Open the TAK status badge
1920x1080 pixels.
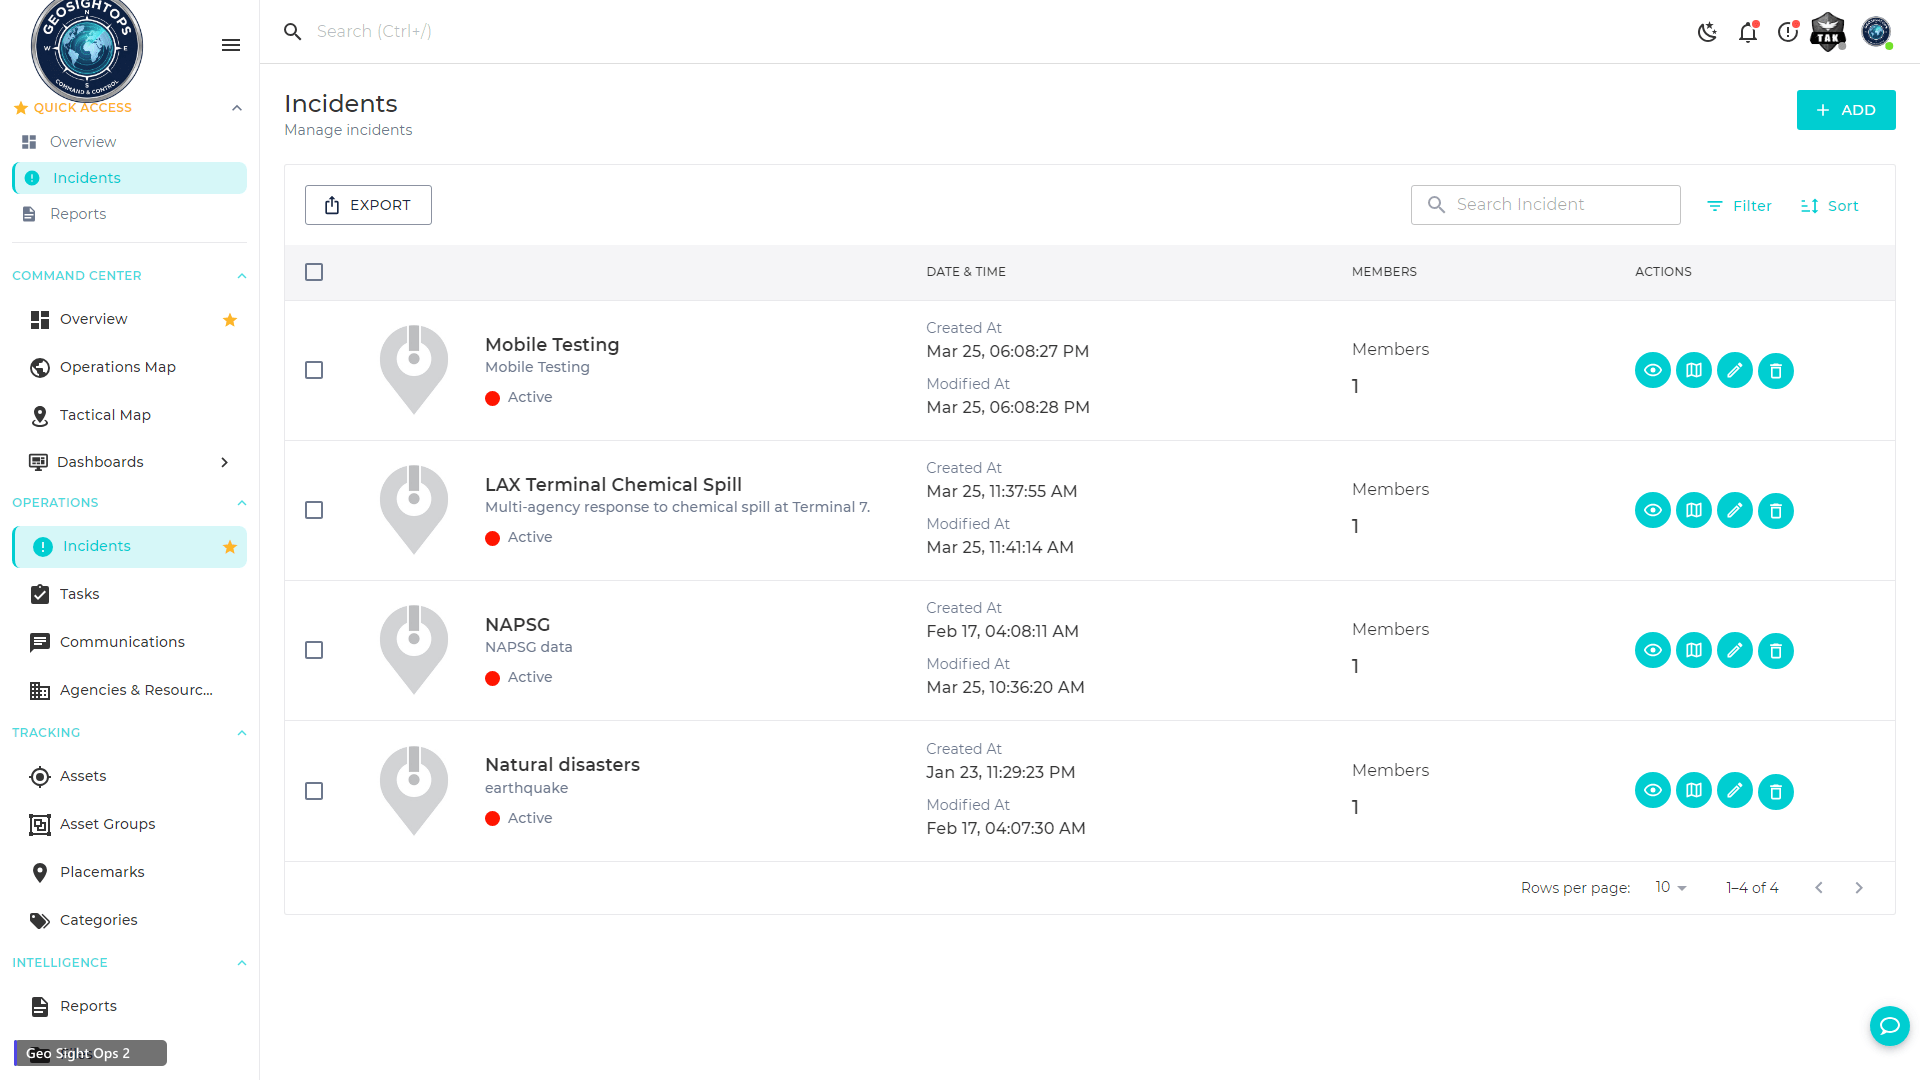pyautogui.click(x=1827, y=32)
